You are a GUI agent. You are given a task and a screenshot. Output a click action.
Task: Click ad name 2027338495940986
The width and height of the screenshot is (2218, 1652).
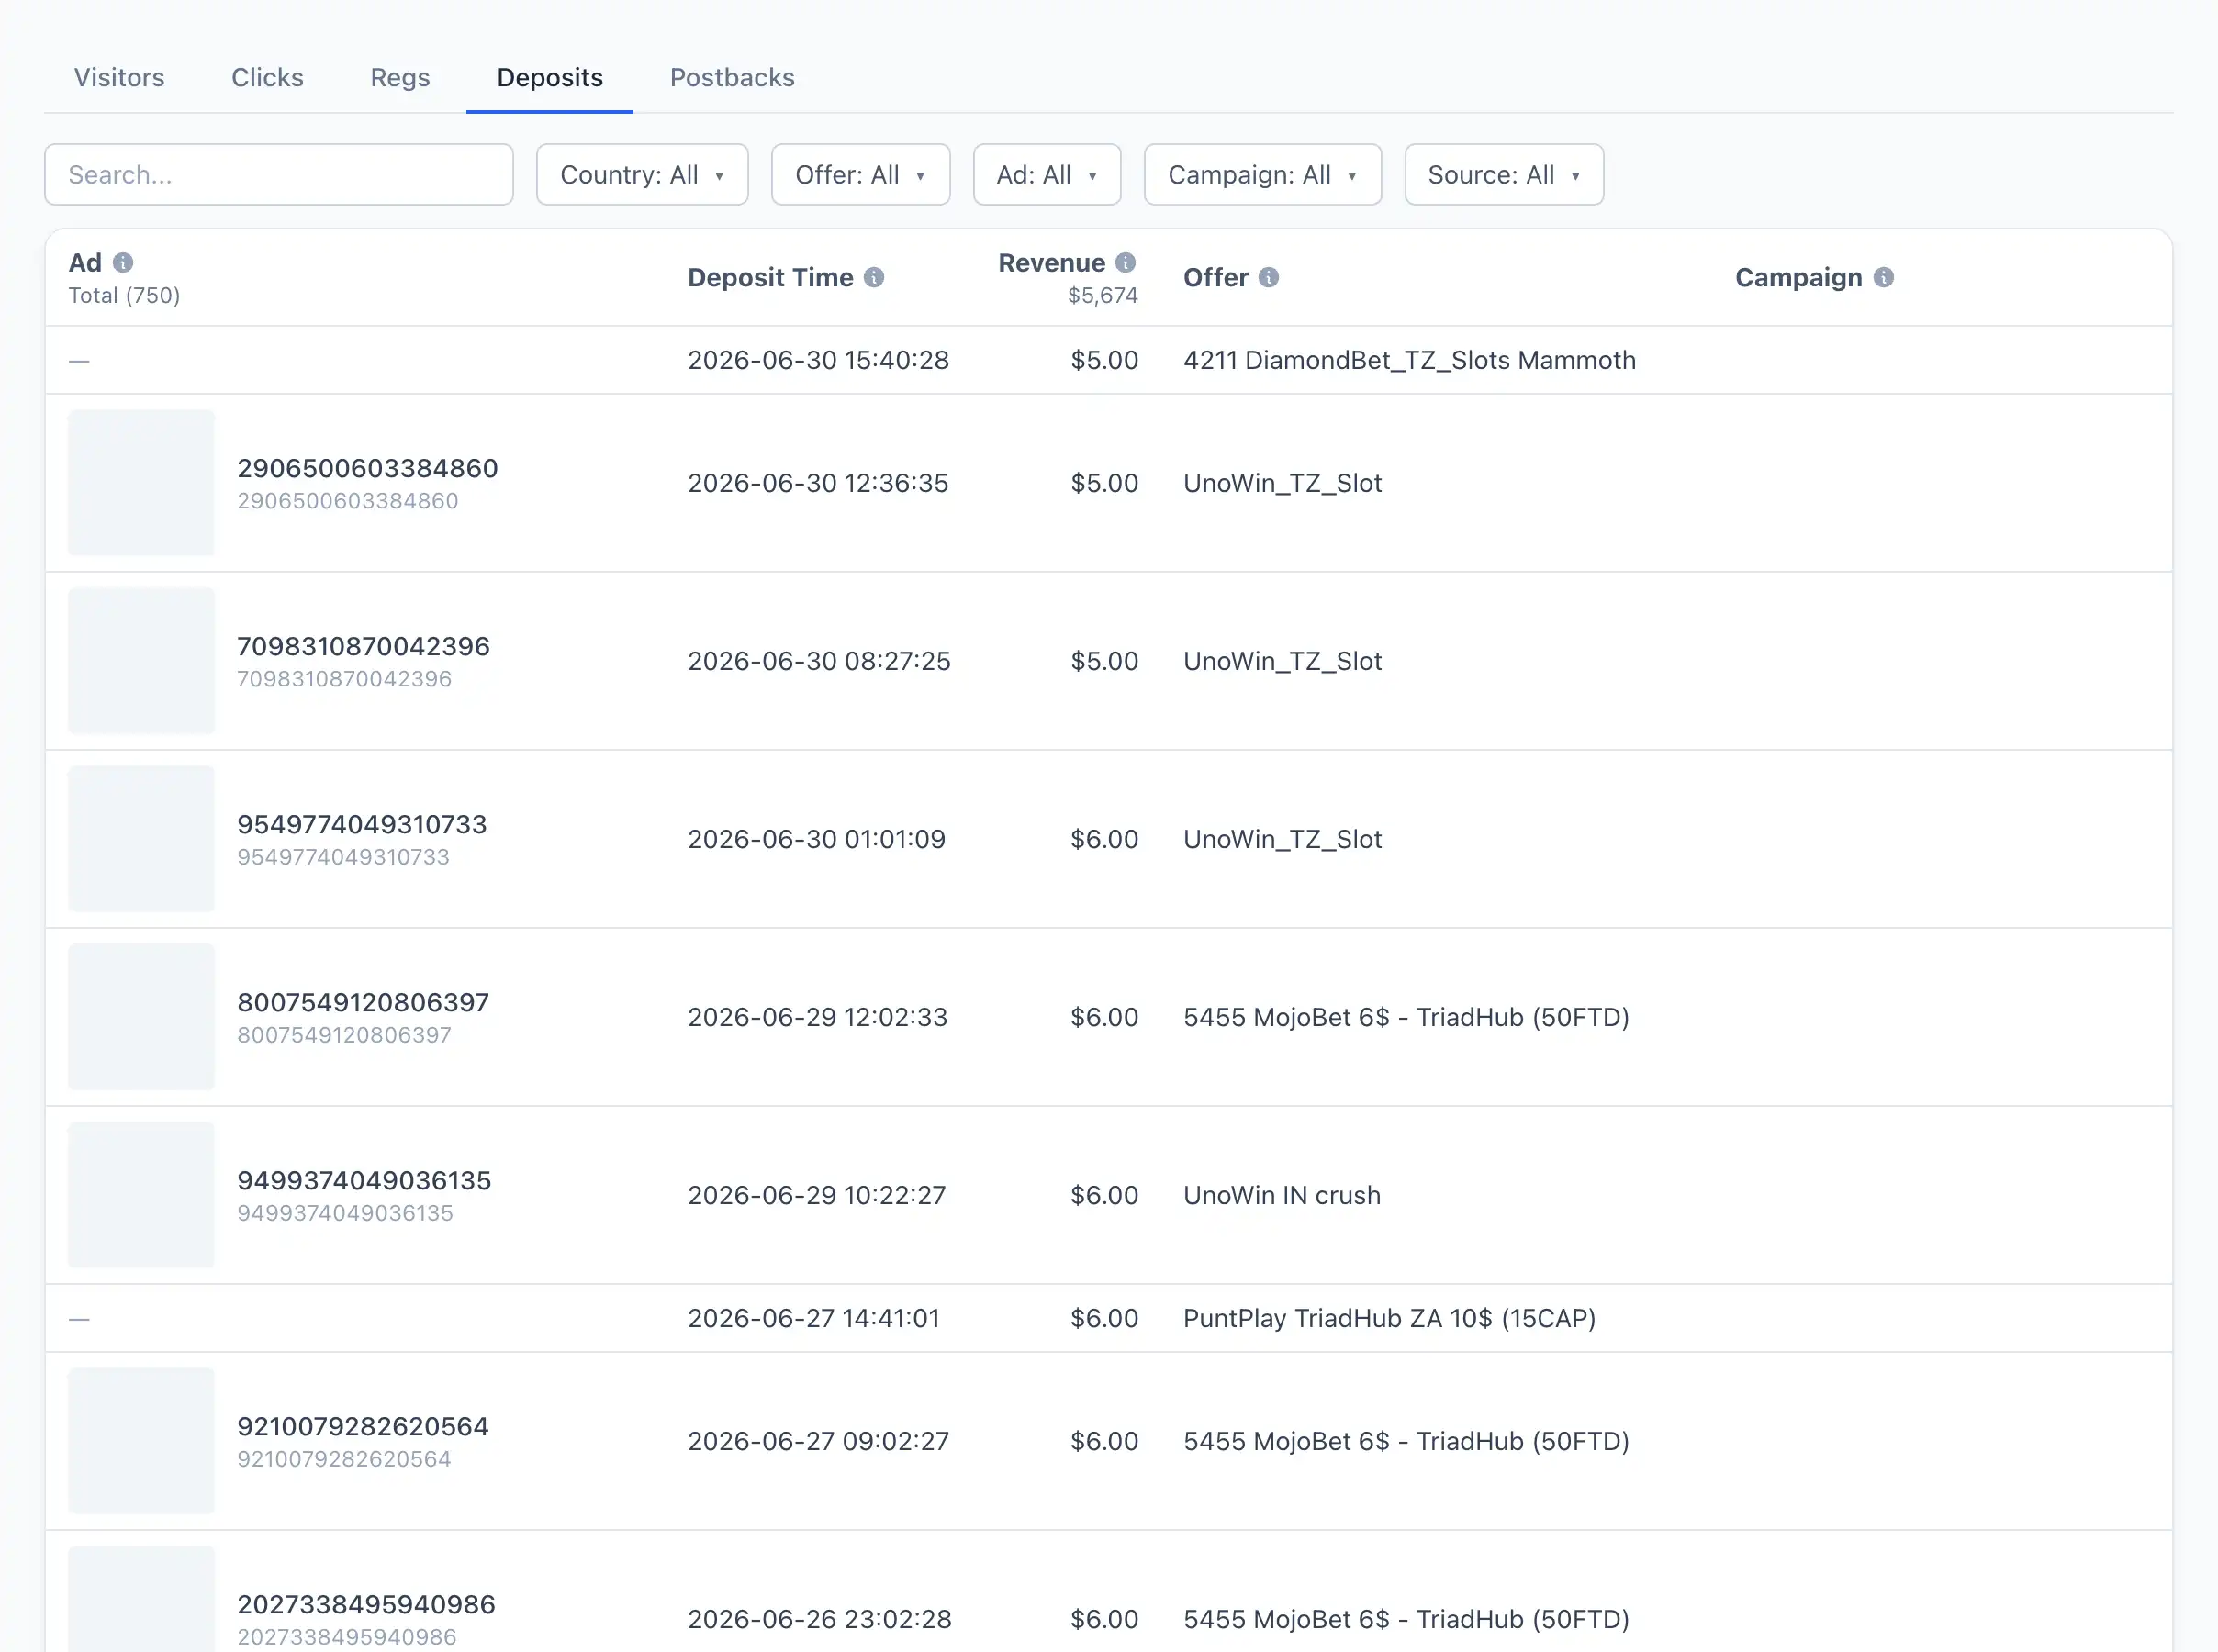[x=366, y=1604]
